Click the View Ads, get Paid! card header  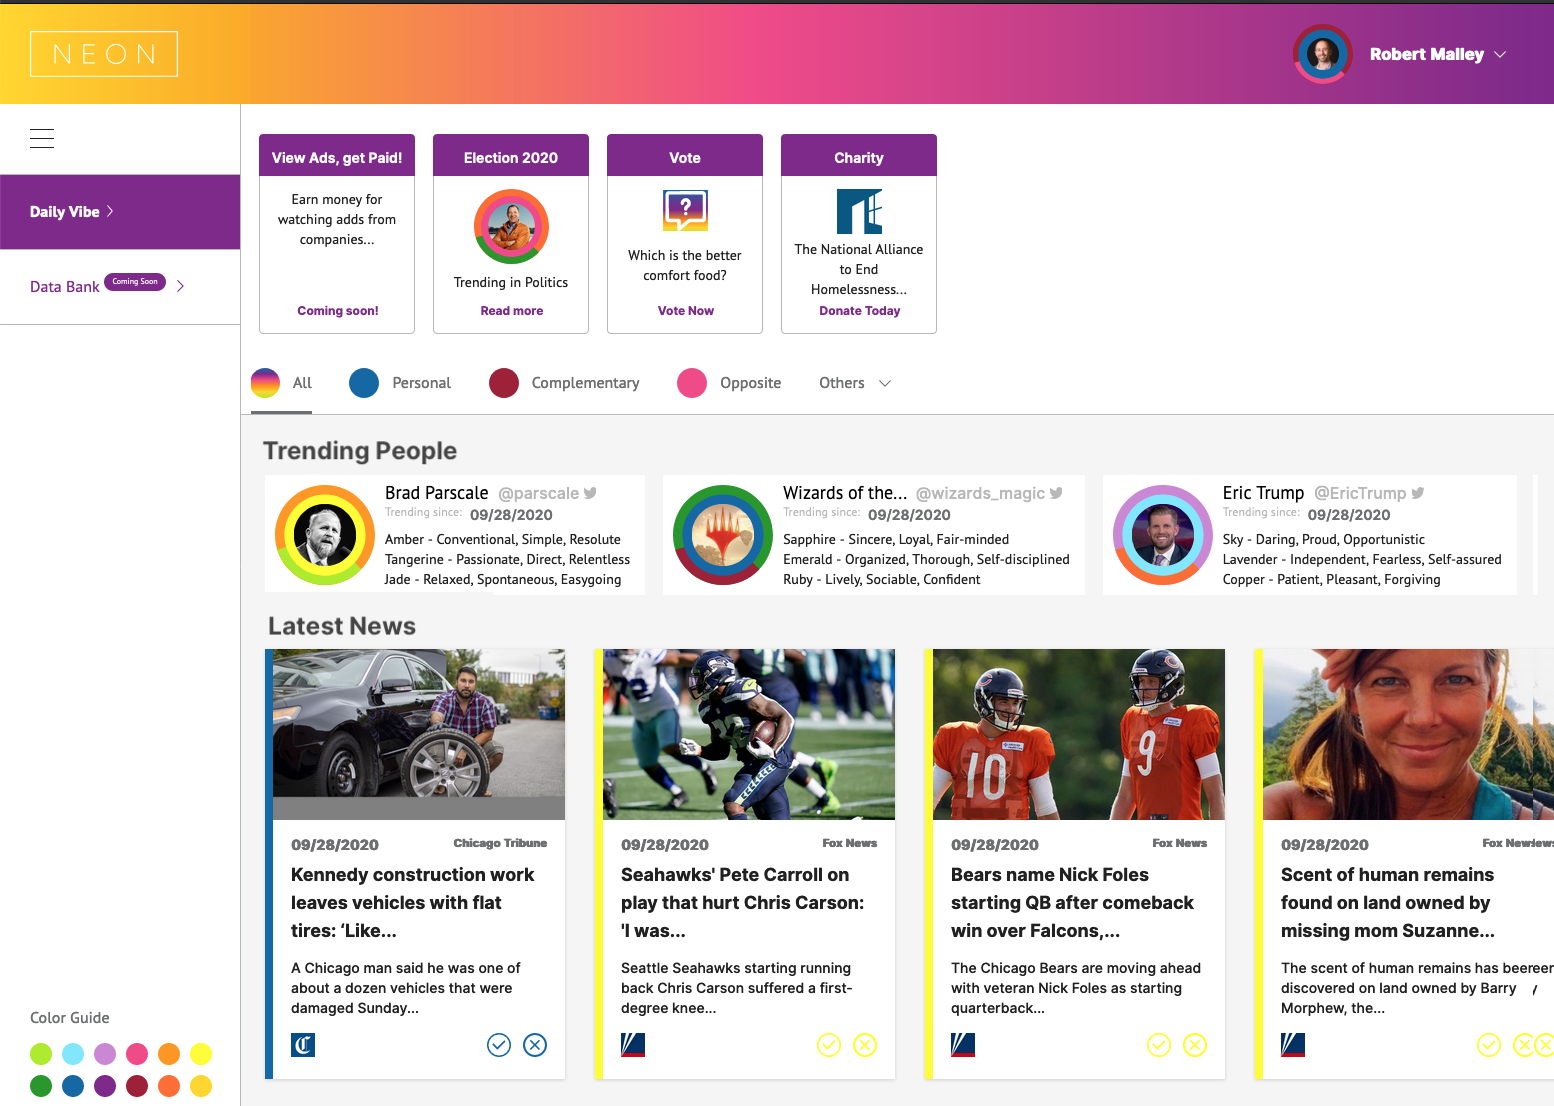point(337,156)
